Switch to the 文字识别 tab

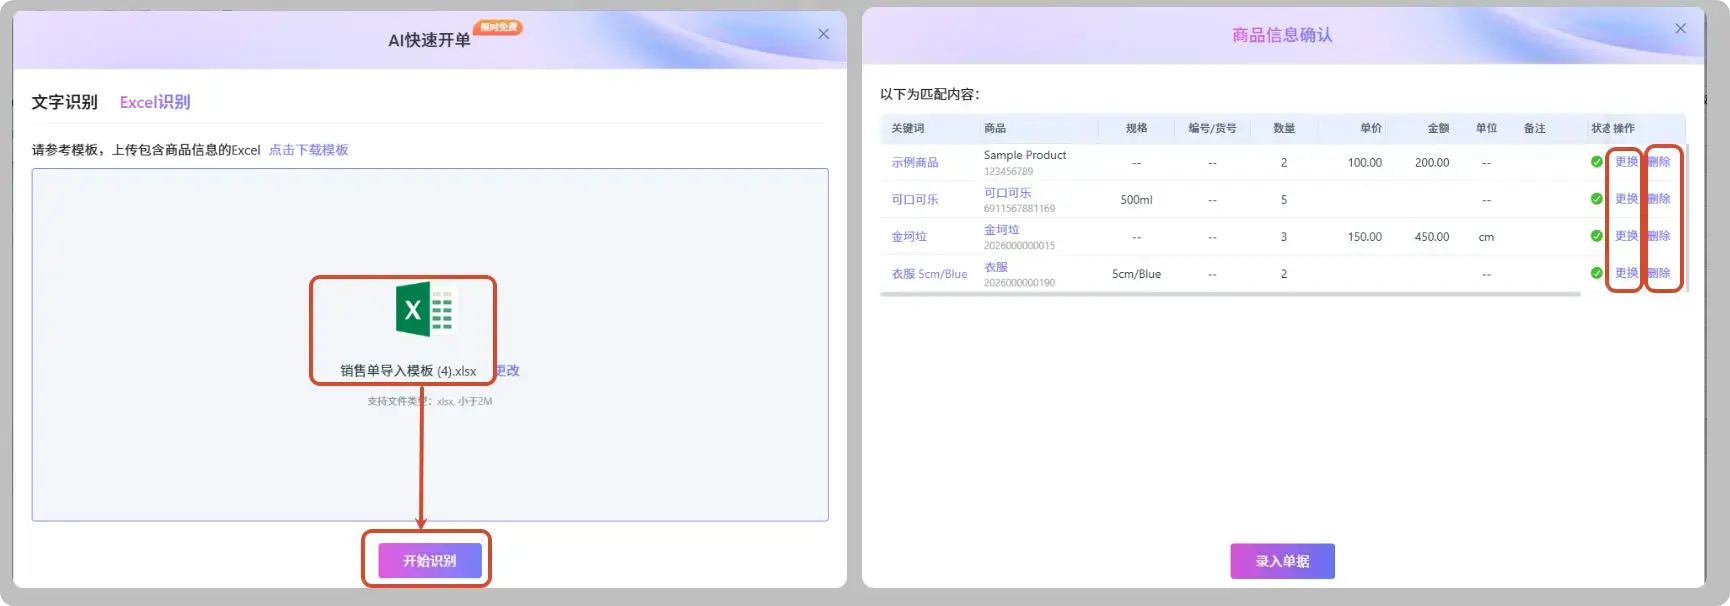pyautogui.click(x=64, y=102)
